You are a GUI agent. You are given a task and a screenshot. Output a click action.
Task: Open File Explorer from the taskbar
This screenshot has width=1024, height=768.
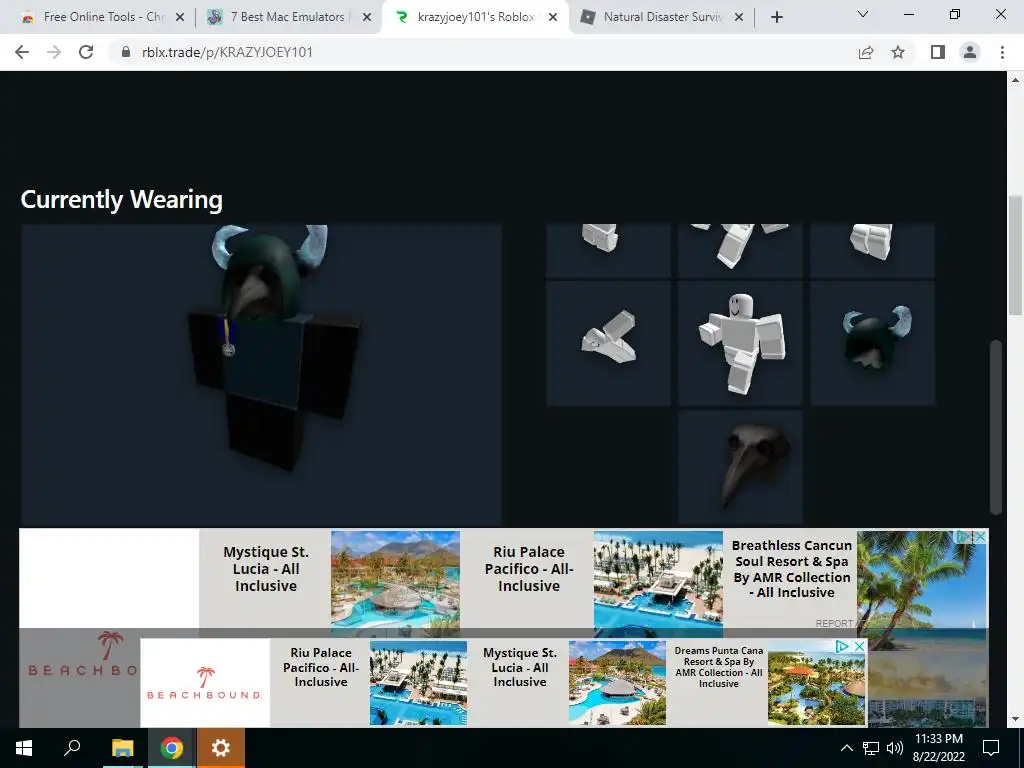tap(122, 748)
